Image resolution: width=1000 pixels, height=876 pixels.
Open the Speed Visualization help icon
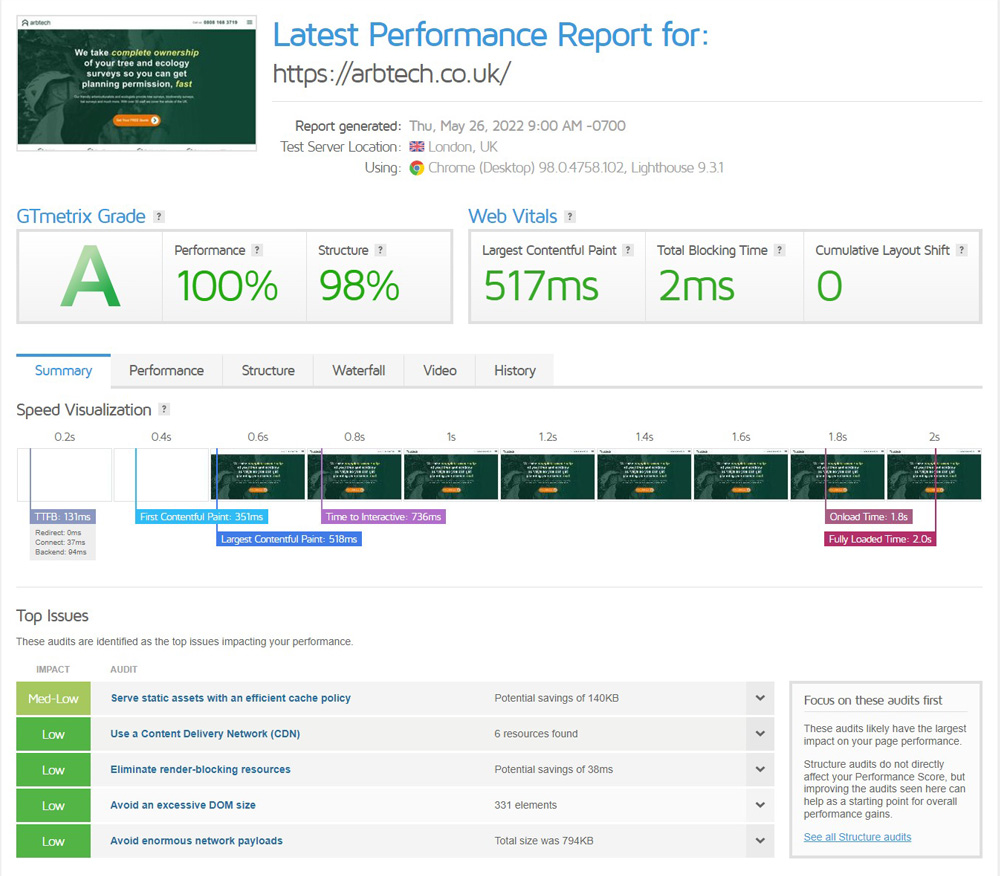tap(165, 409)
